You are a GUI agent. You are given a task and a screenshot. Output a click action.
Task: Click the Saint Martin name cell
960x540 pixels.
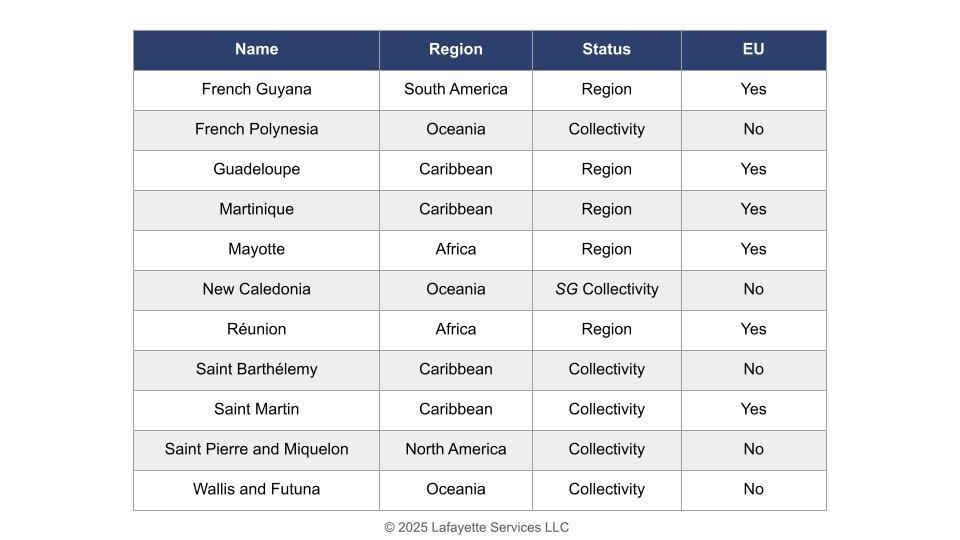[256, 409]
